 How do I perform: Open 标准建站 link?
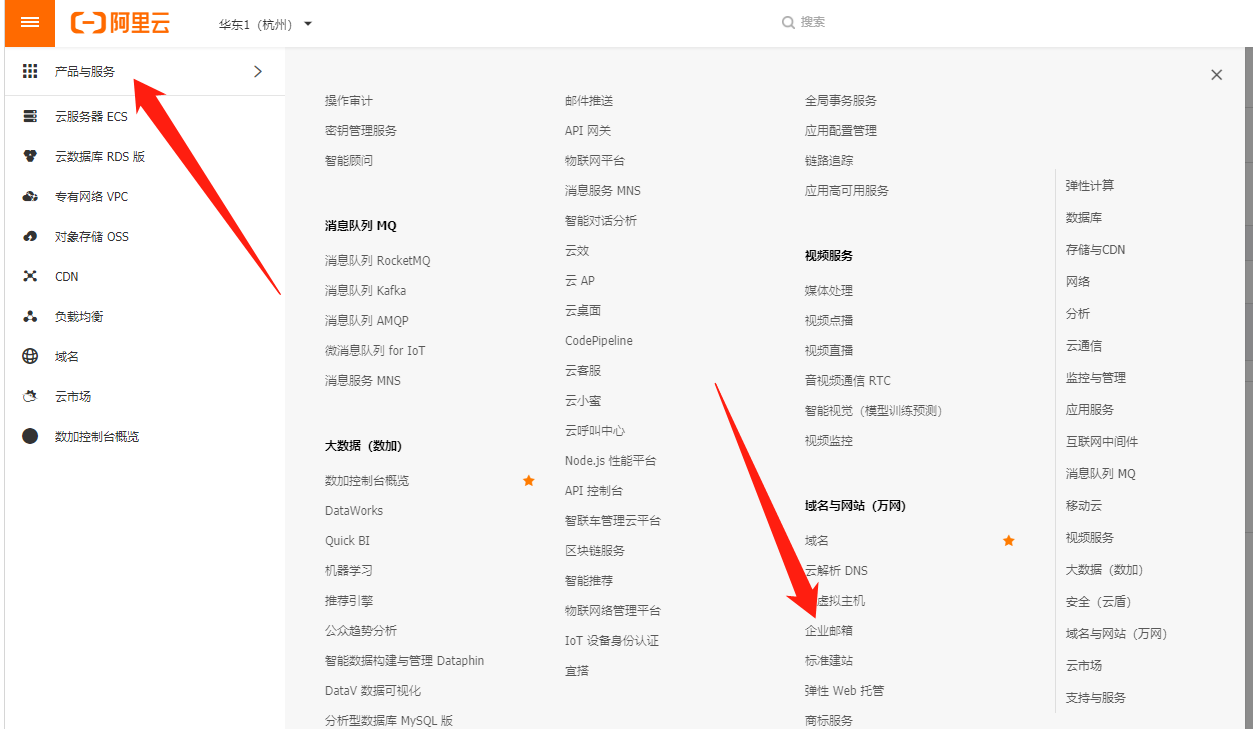point(829,661)
